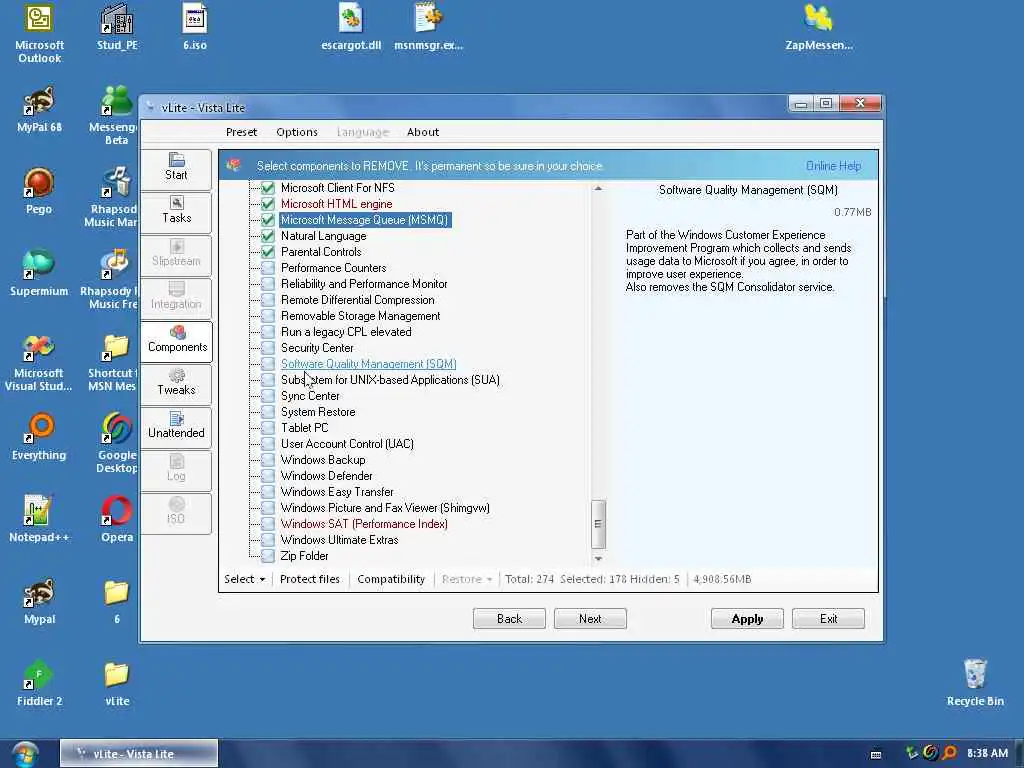Select the Pego desktop shortcut
The width and height of the screenshot is (1024, 768).
[x=39, y=191]
